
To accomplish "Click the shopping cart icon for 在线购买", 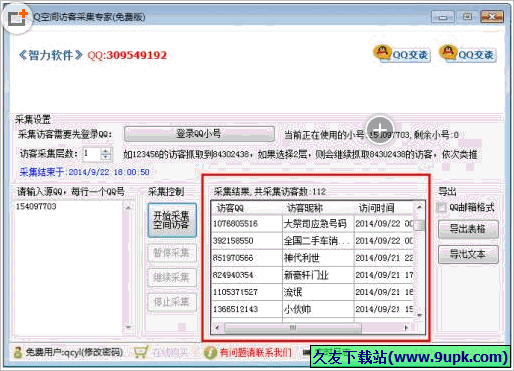I will coord(140,352).
